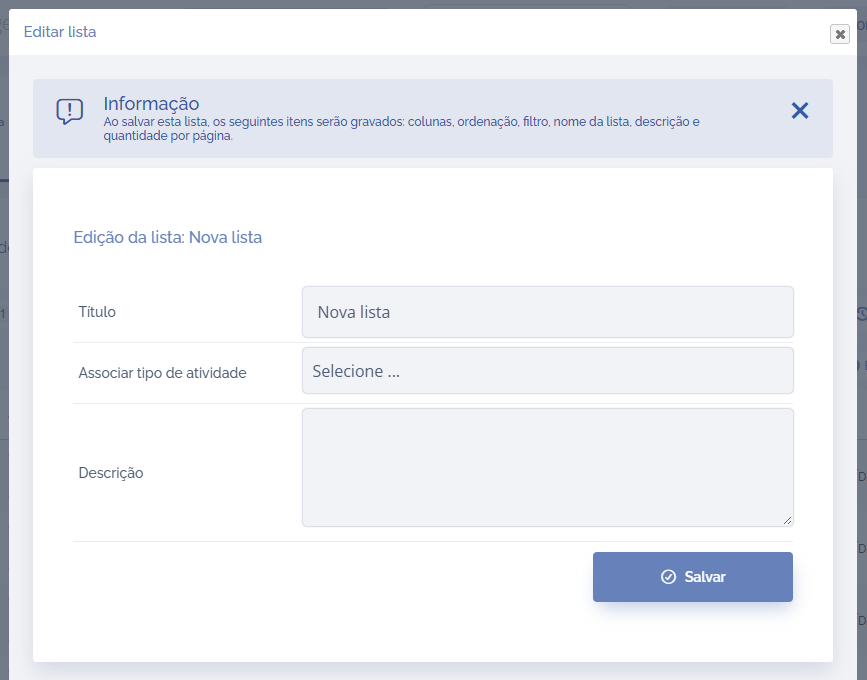This screenshot has width=867, height=680.
Task: Dismiss the Informação banner with the X
Action: point(799,111)
